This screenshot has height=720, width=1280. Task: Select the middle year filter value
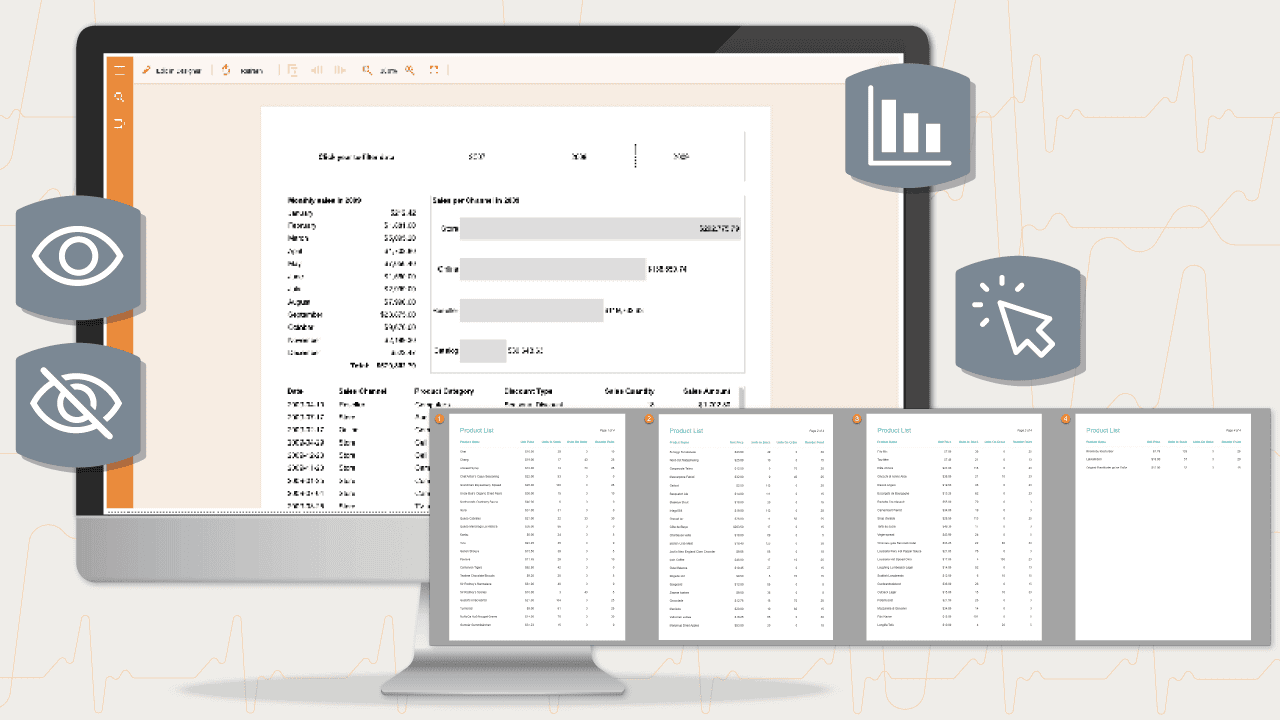(579, 157)
